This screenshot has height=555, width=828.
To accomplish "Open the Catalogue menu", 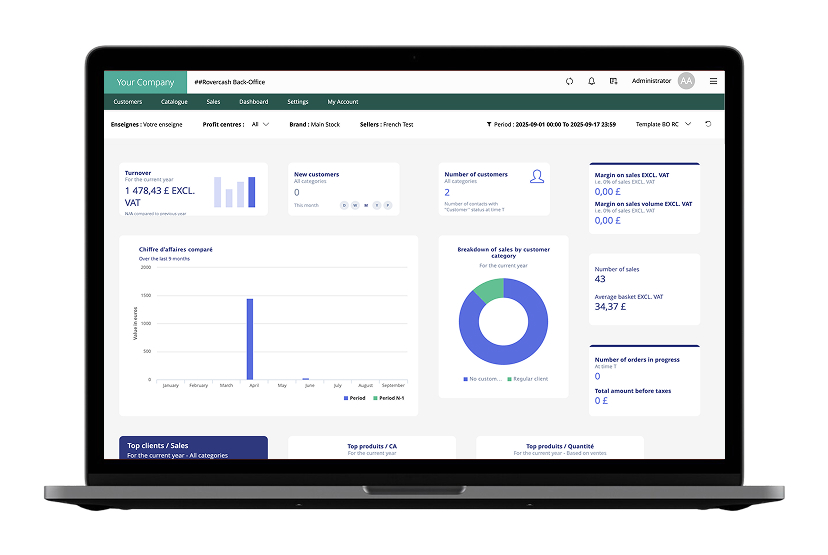I will pyautogui.click(x=174, y=102).
